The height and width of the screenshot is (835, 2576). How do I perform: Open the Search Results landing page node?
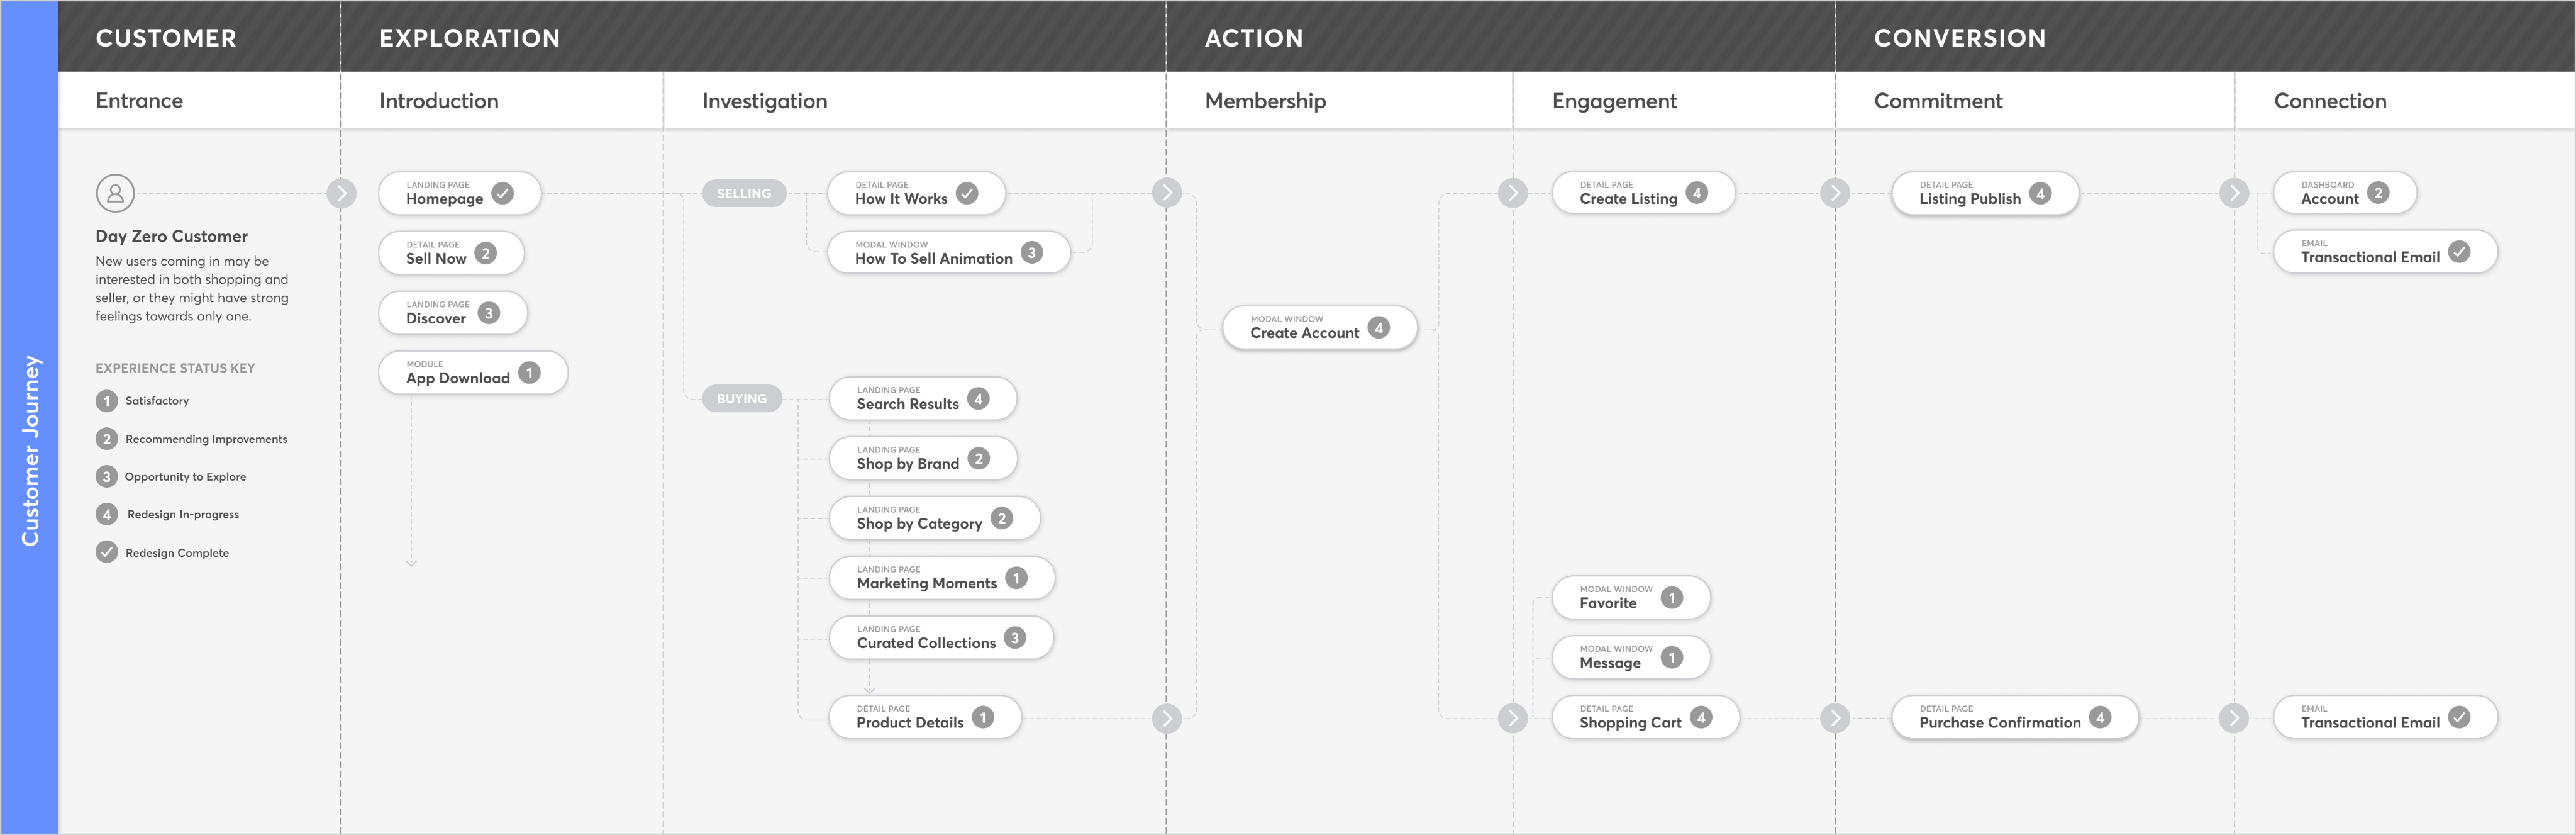click(x=907, y=399)
